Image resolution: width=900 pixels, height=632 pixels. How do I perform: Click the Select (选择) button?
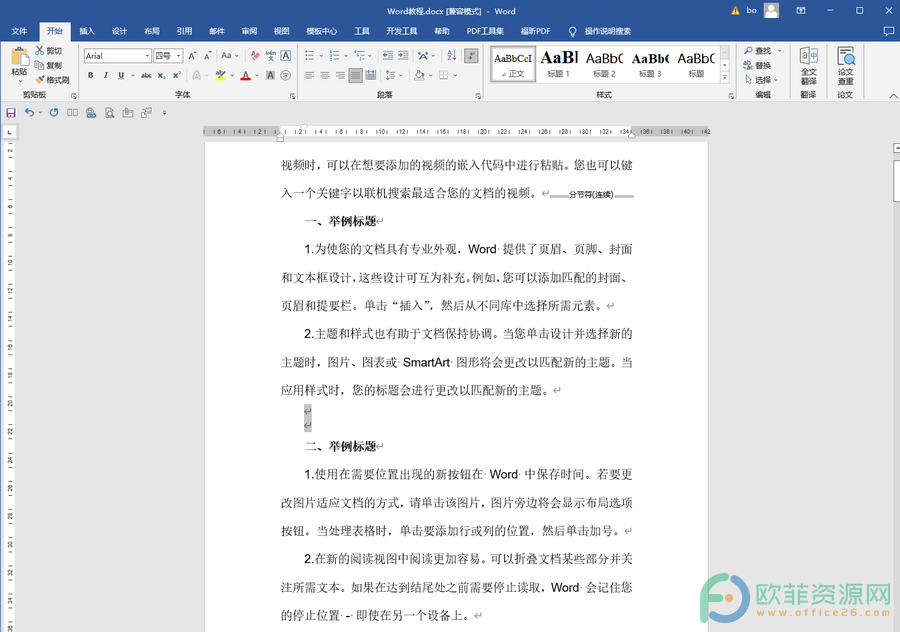pos(759,80)
